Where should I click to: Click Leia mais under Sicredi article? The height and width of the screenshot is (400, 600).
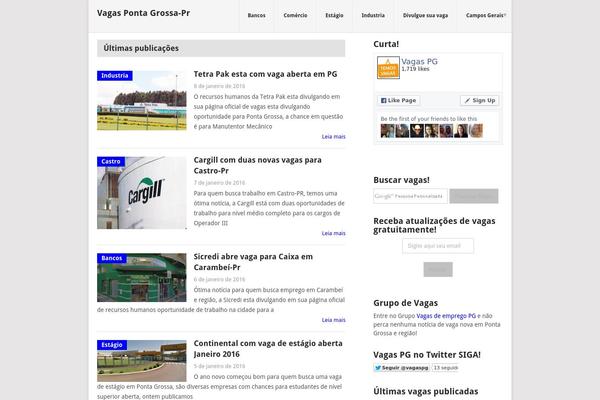[x=333, y=320]
